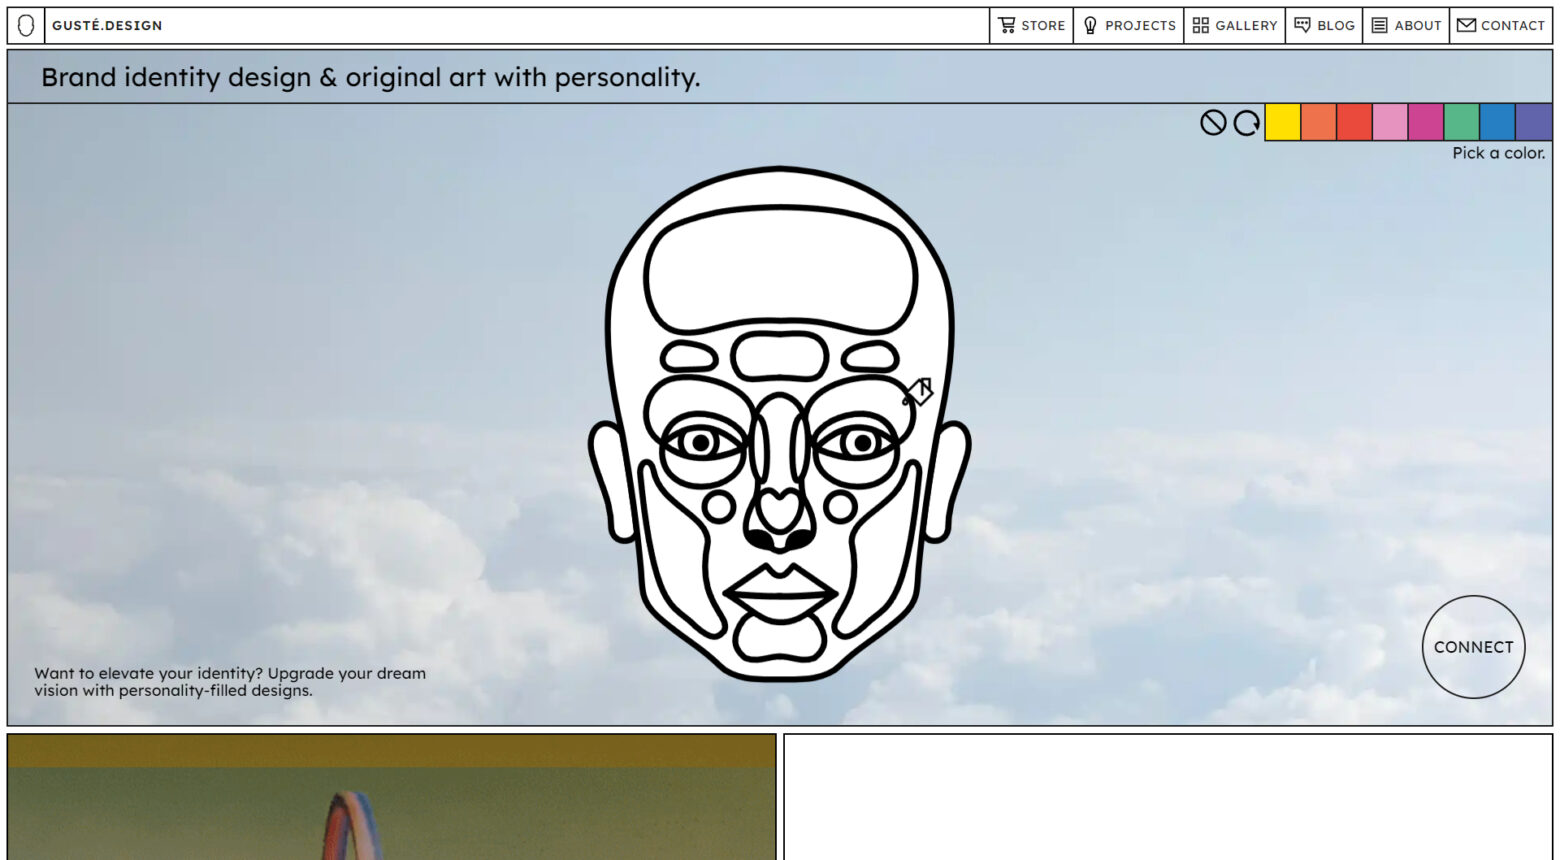Screen dimensions: 1560x860
Task: Click the GUSTÉ.DESIGN wordmark
Action: click(107, 25)
